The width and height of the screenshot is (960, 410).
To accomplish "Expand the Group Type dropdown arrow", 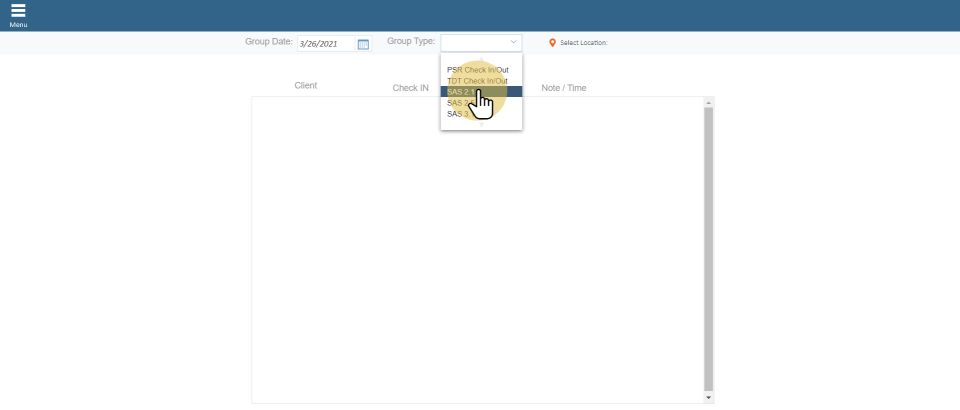I will click(x=514, y=42).
